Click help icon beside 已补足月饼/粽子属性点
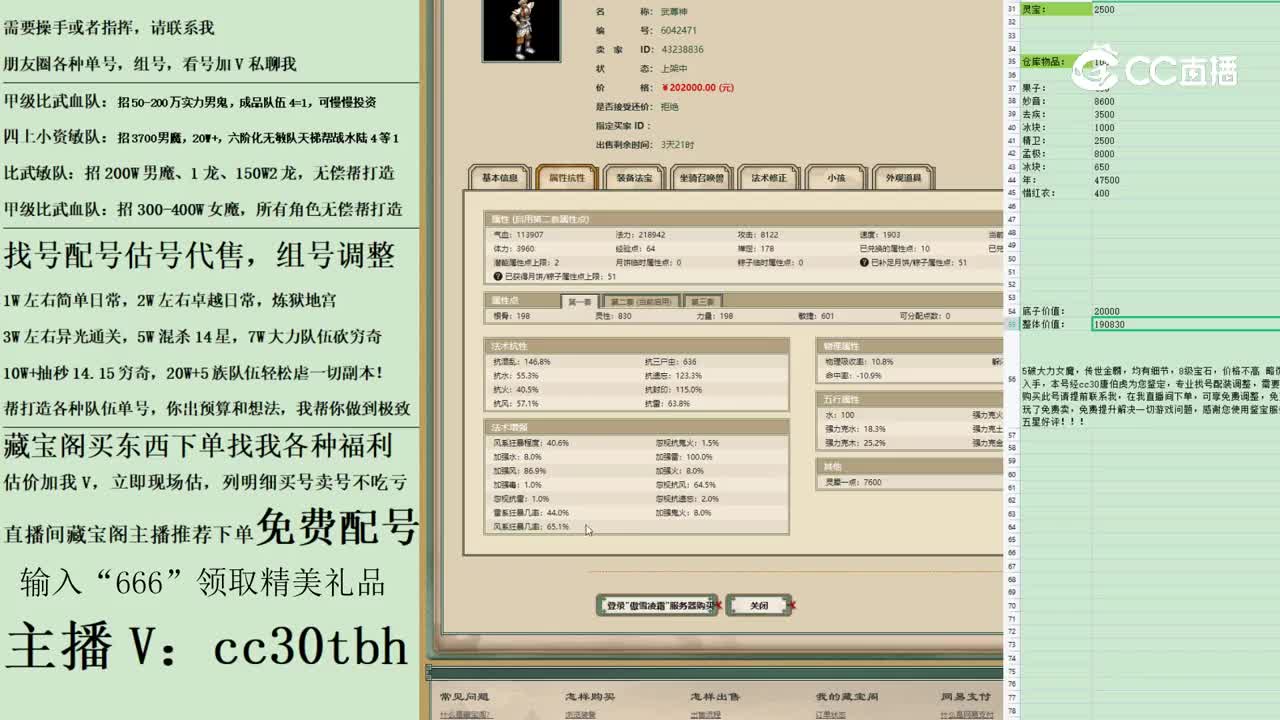The image size is (1280, 720). (x=864, y=262)
